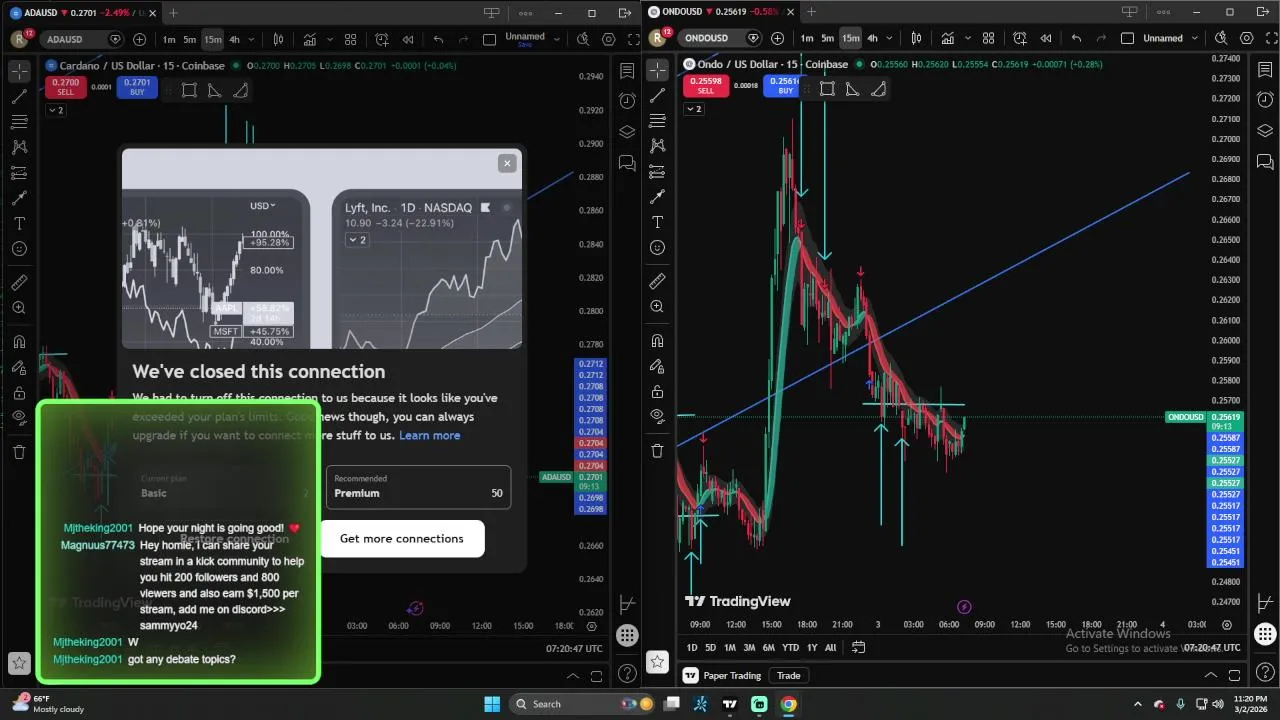This screenshot has width=1280, height=720.
Task: Toggle magnet mode in ONDOUSD sidebar
Action: tap(657, 341)
